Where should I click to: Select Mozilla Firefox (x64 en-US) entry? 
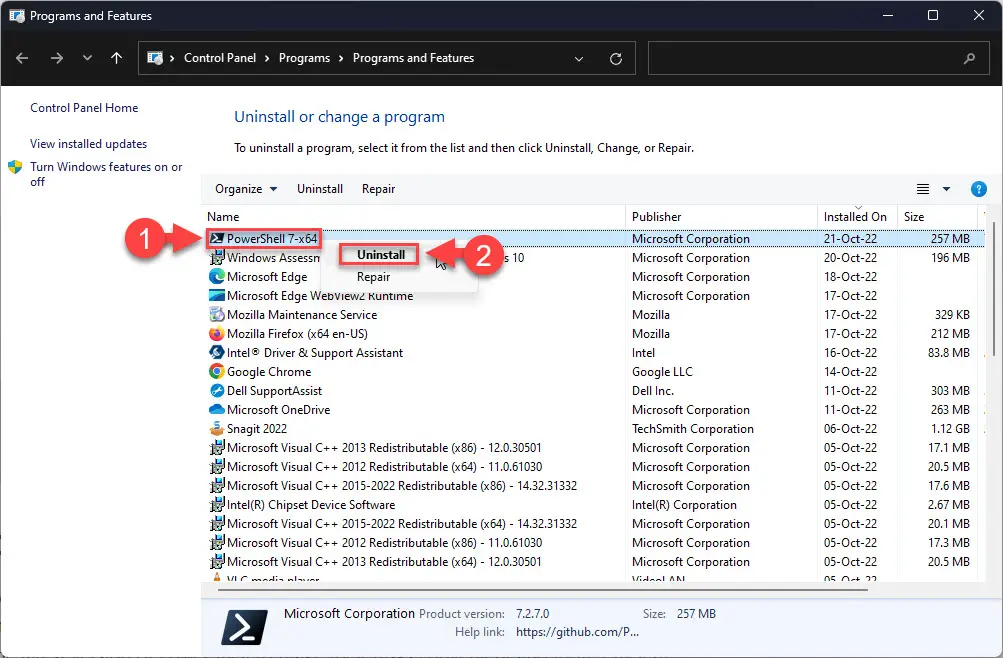point(297,334)
